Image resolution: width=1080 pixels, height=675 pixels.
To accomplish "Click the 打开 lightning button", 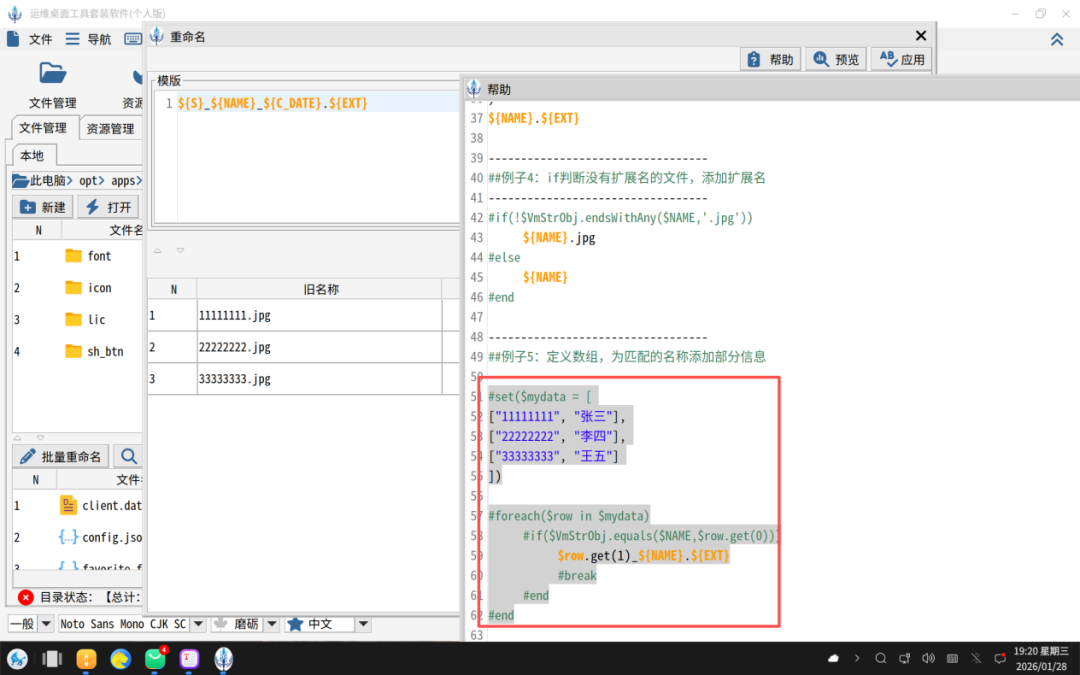I will [x=108, y=207].
